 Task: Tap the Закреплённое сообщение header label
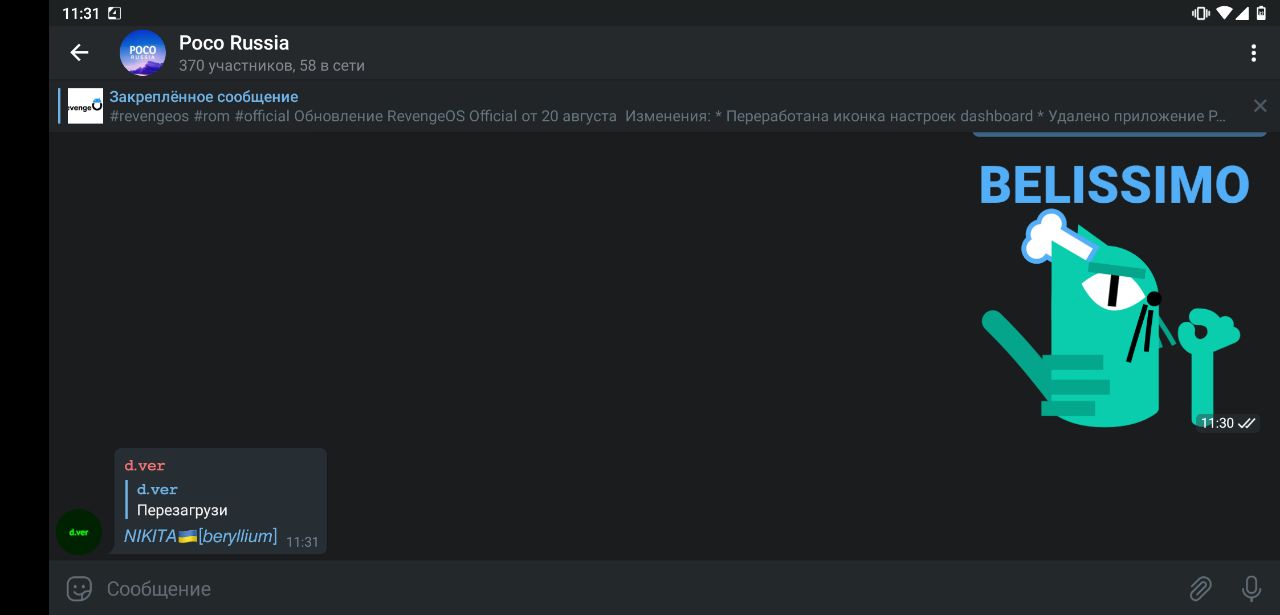[204, 97]
